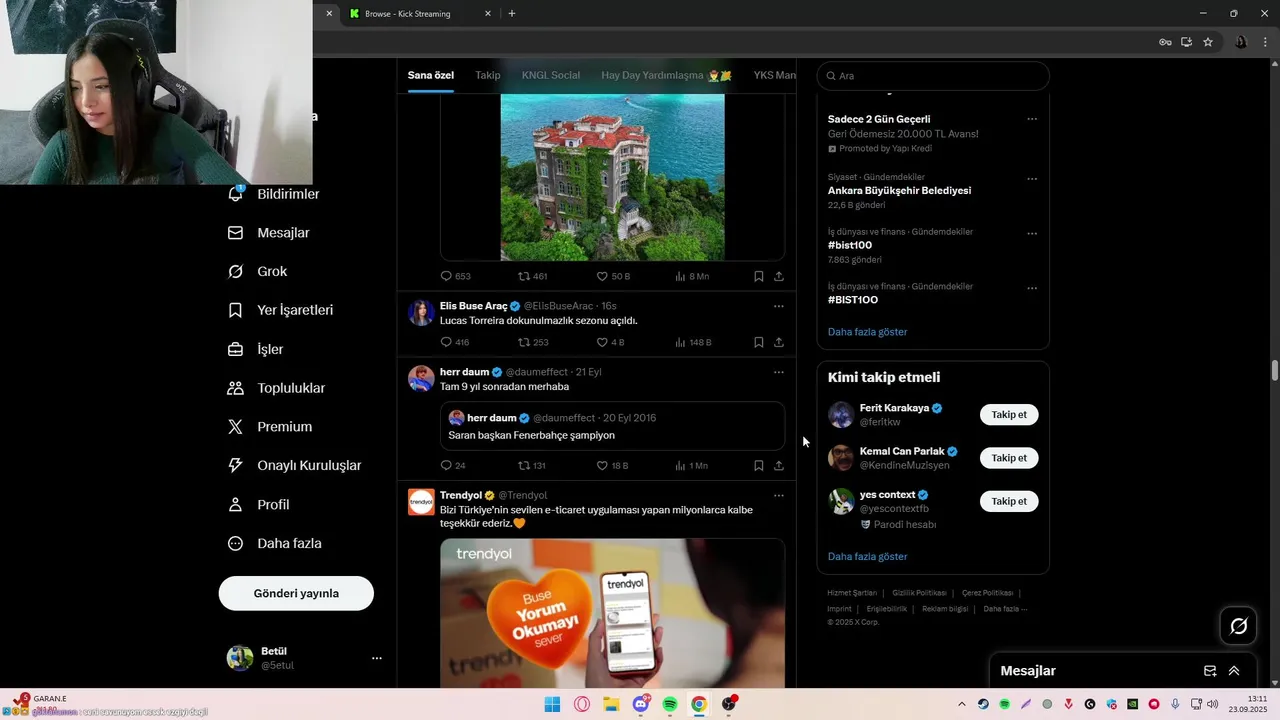Open the floating Grok button
The image size is (1280, 720).
[1239, 626]
